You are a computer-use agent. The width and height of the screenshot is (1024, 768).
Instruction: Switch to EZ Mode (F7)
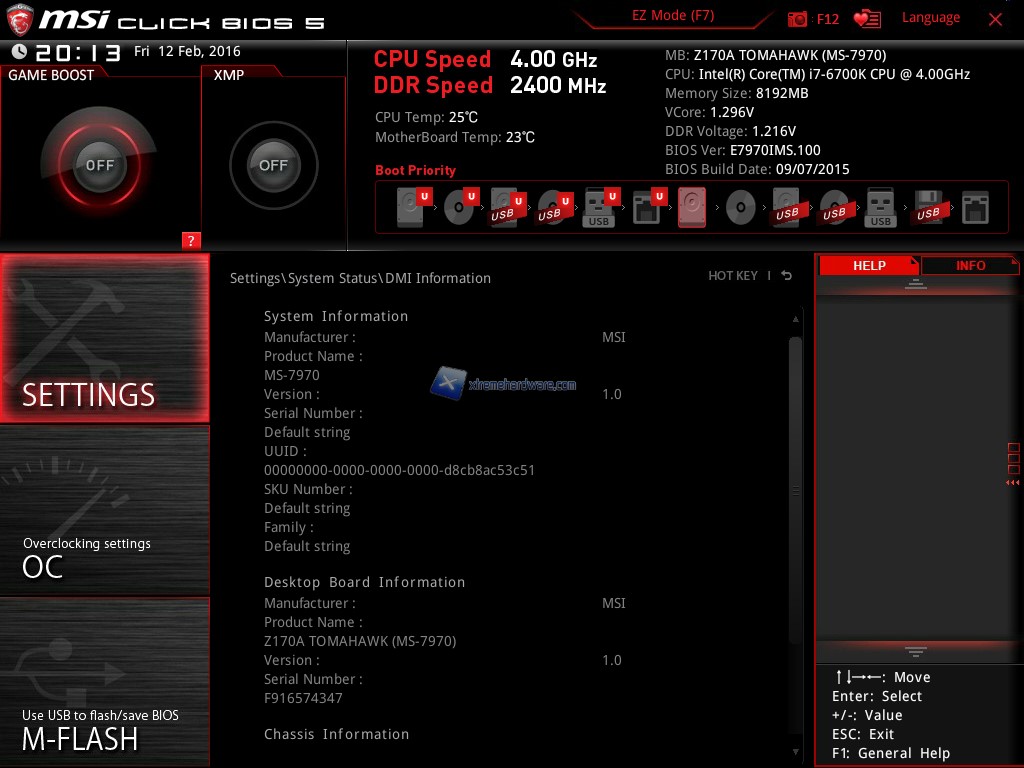(x=672, y=16)
